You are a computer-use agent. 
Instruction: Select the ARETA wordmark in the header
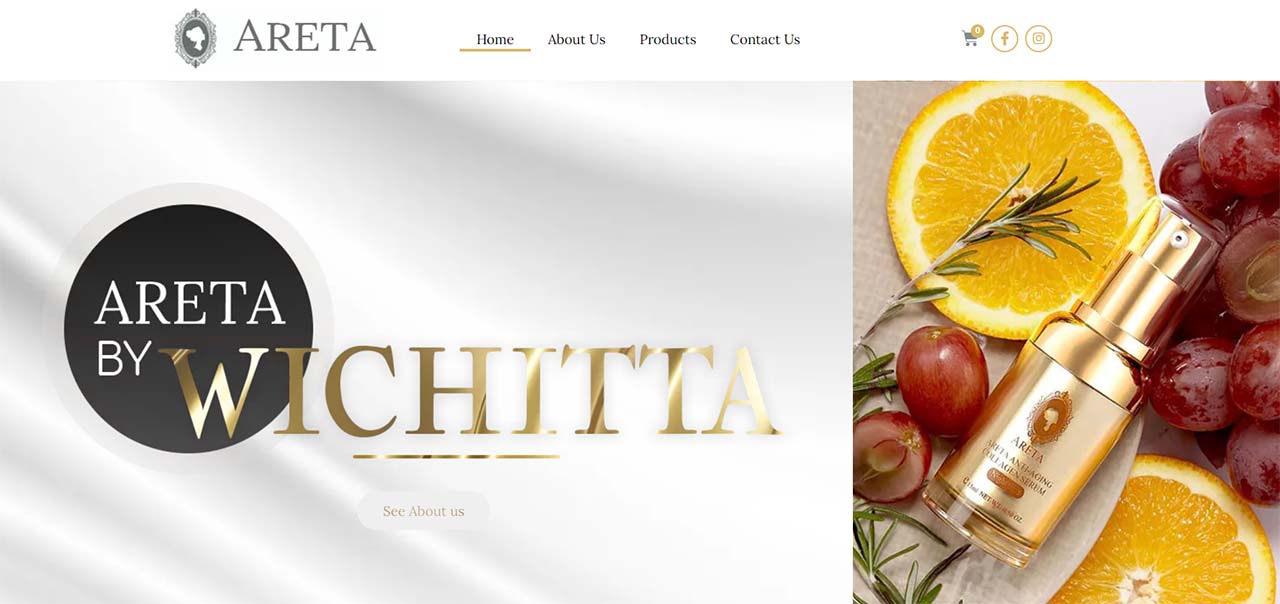tap(304, 37)
